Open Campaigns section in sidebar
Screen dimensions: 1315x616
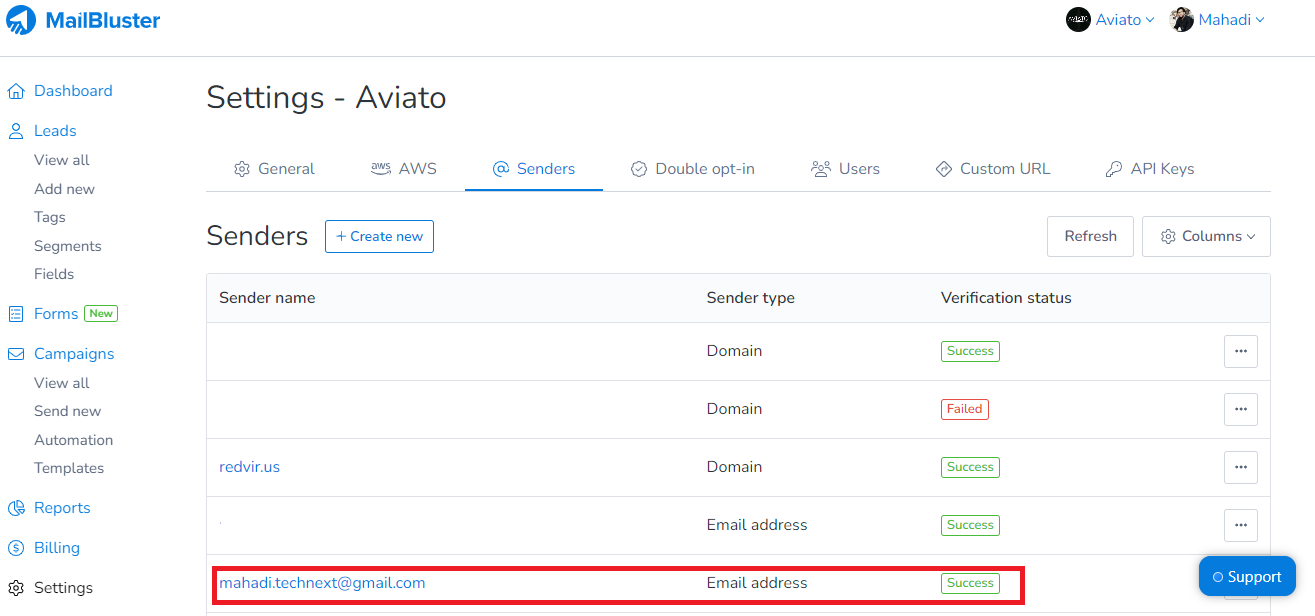74,354
